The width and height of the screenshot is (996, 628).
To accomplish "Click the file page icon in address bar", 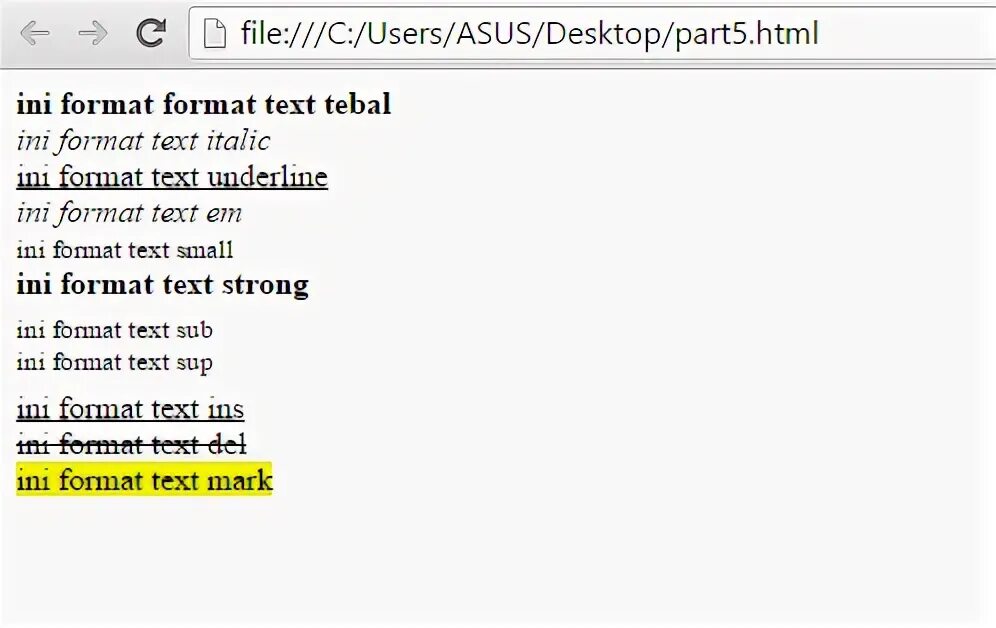I will [x=215, y=33].
